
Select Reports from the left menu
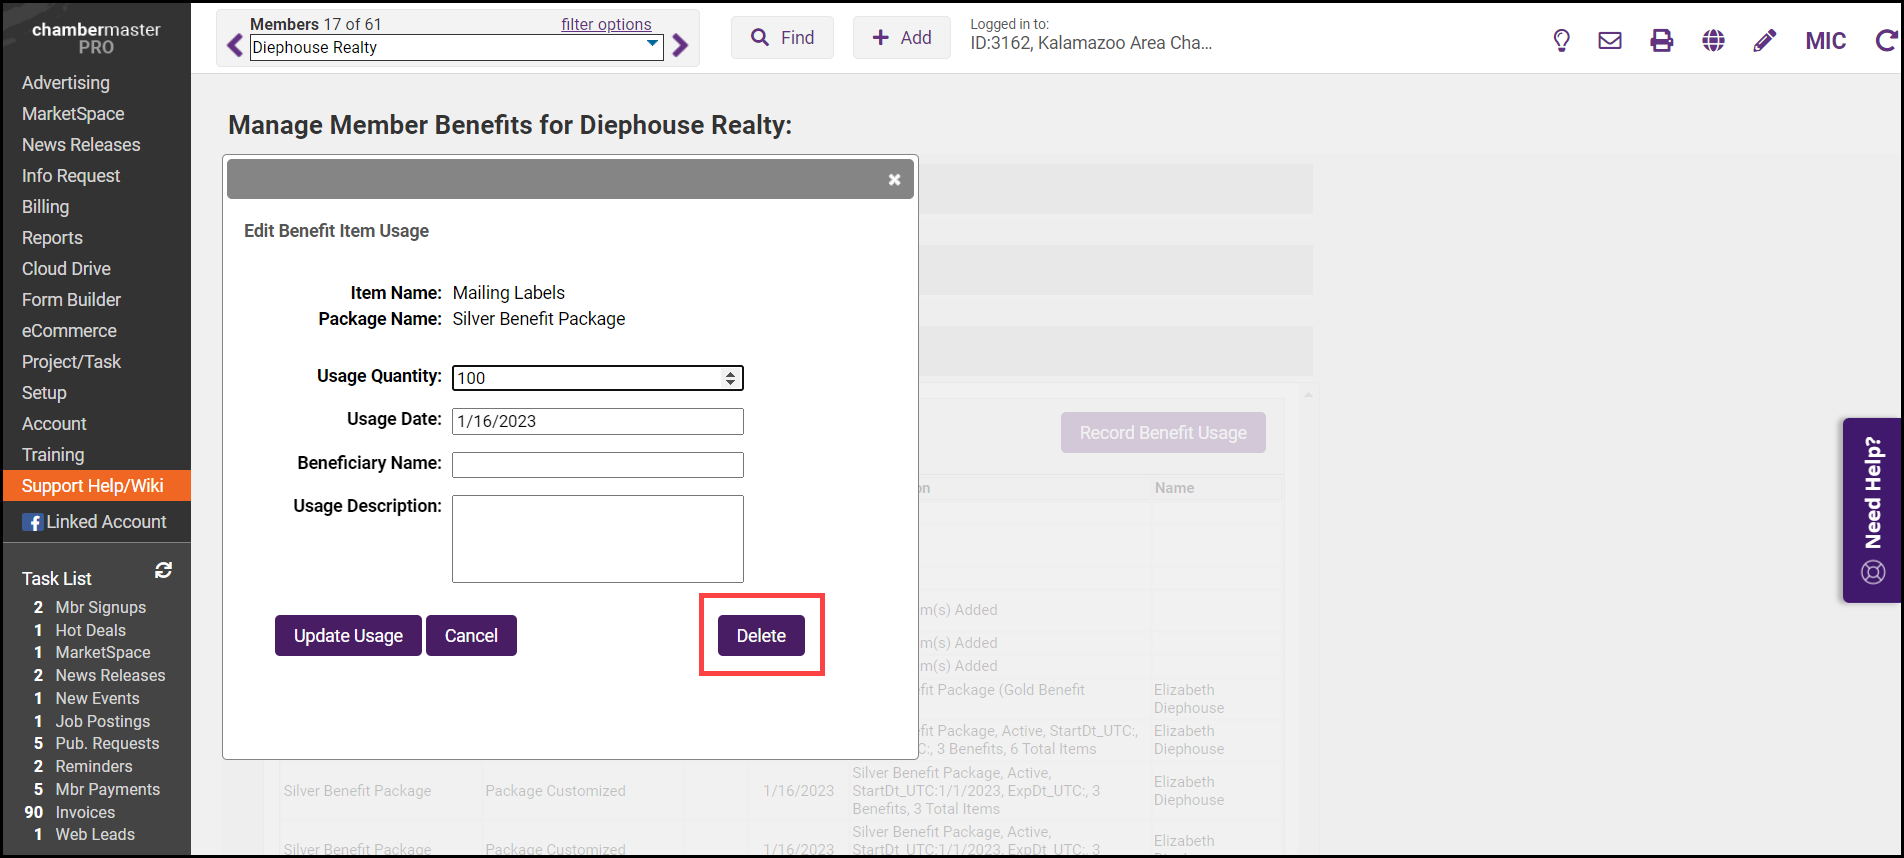[52, 238]
